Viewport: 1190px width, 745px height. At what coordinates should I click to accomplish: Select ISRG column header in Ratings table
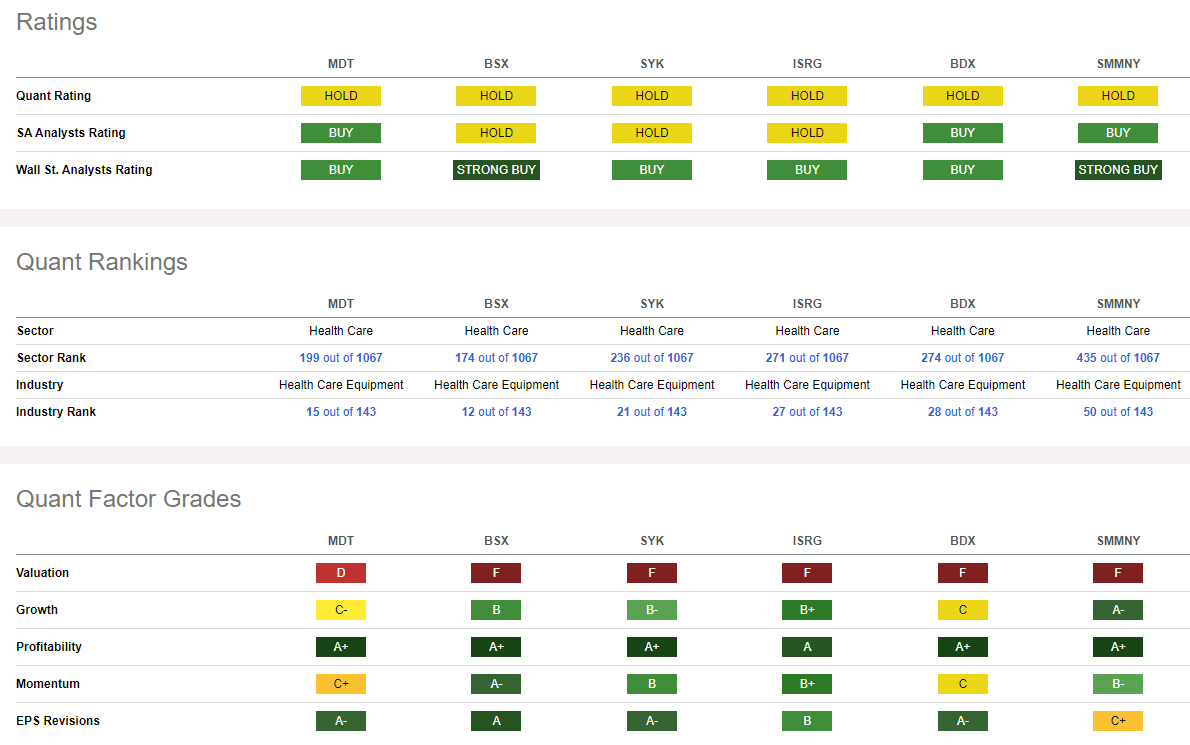[x=807, y=64]
